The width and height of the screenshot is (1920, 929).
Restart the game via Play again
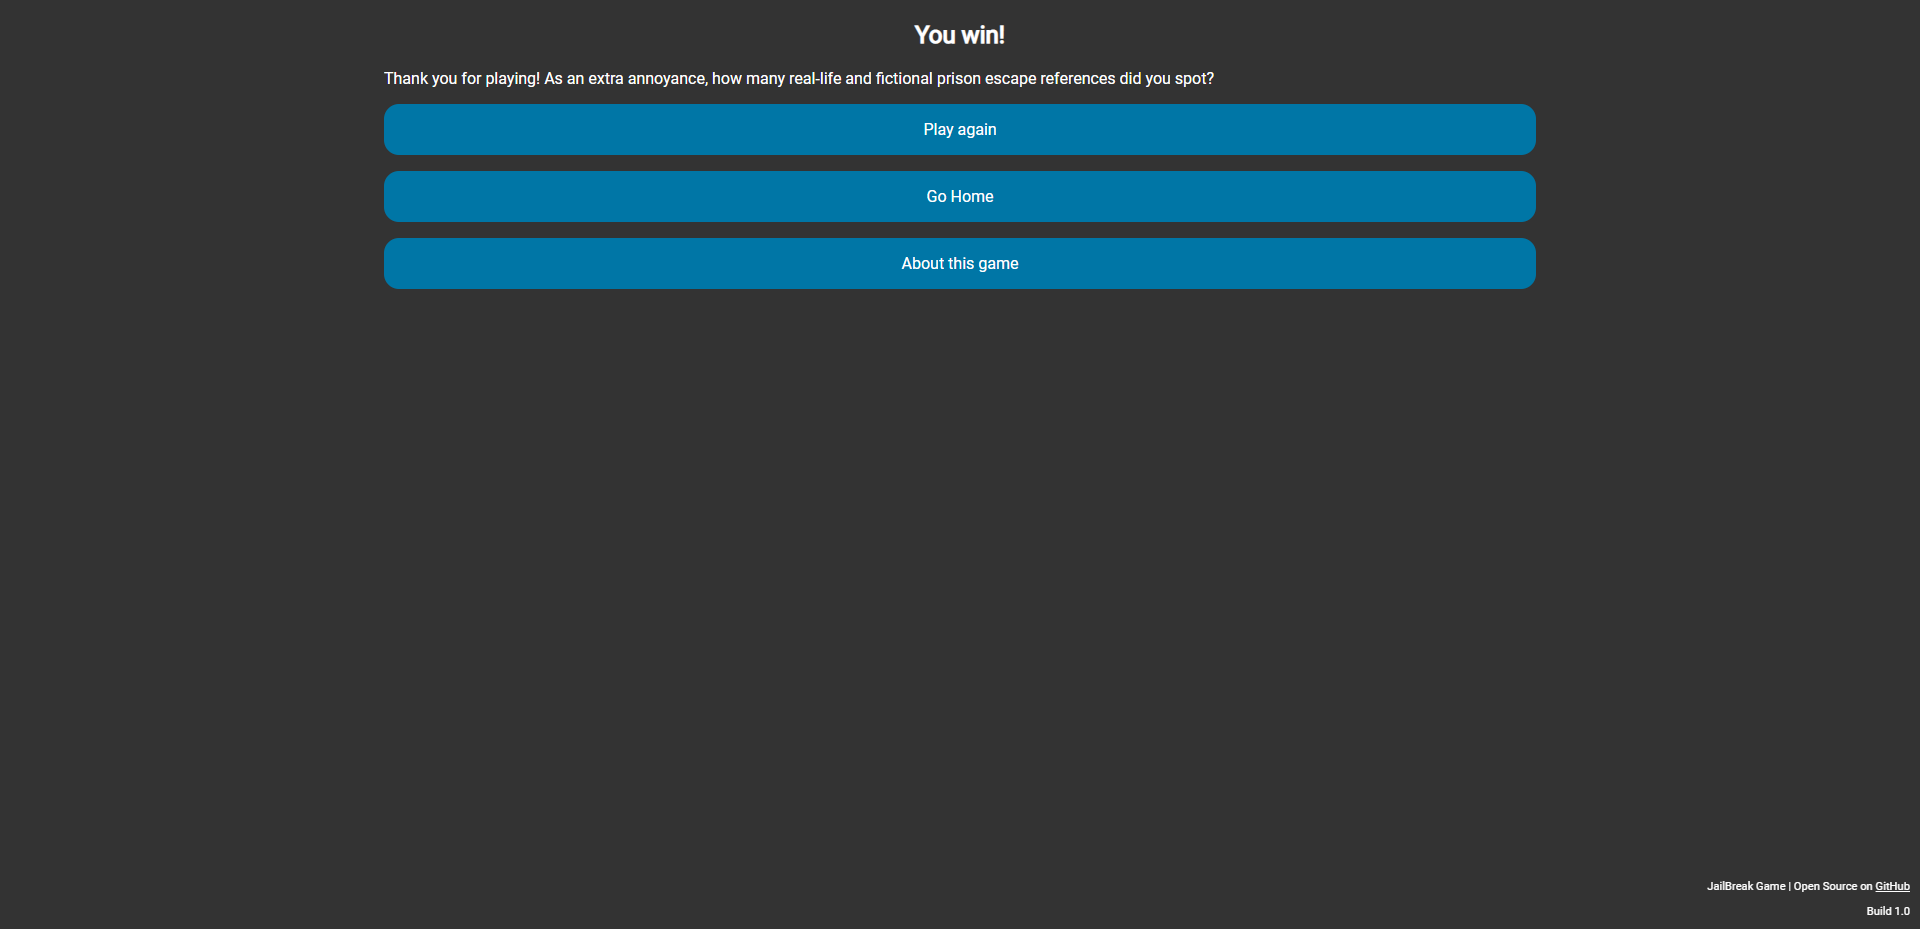959,129
